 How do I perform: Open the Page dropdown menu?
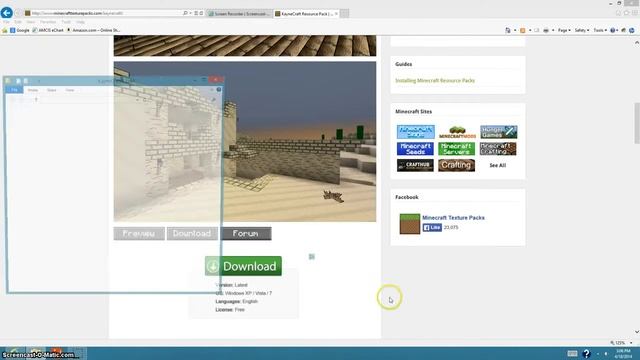564,30
